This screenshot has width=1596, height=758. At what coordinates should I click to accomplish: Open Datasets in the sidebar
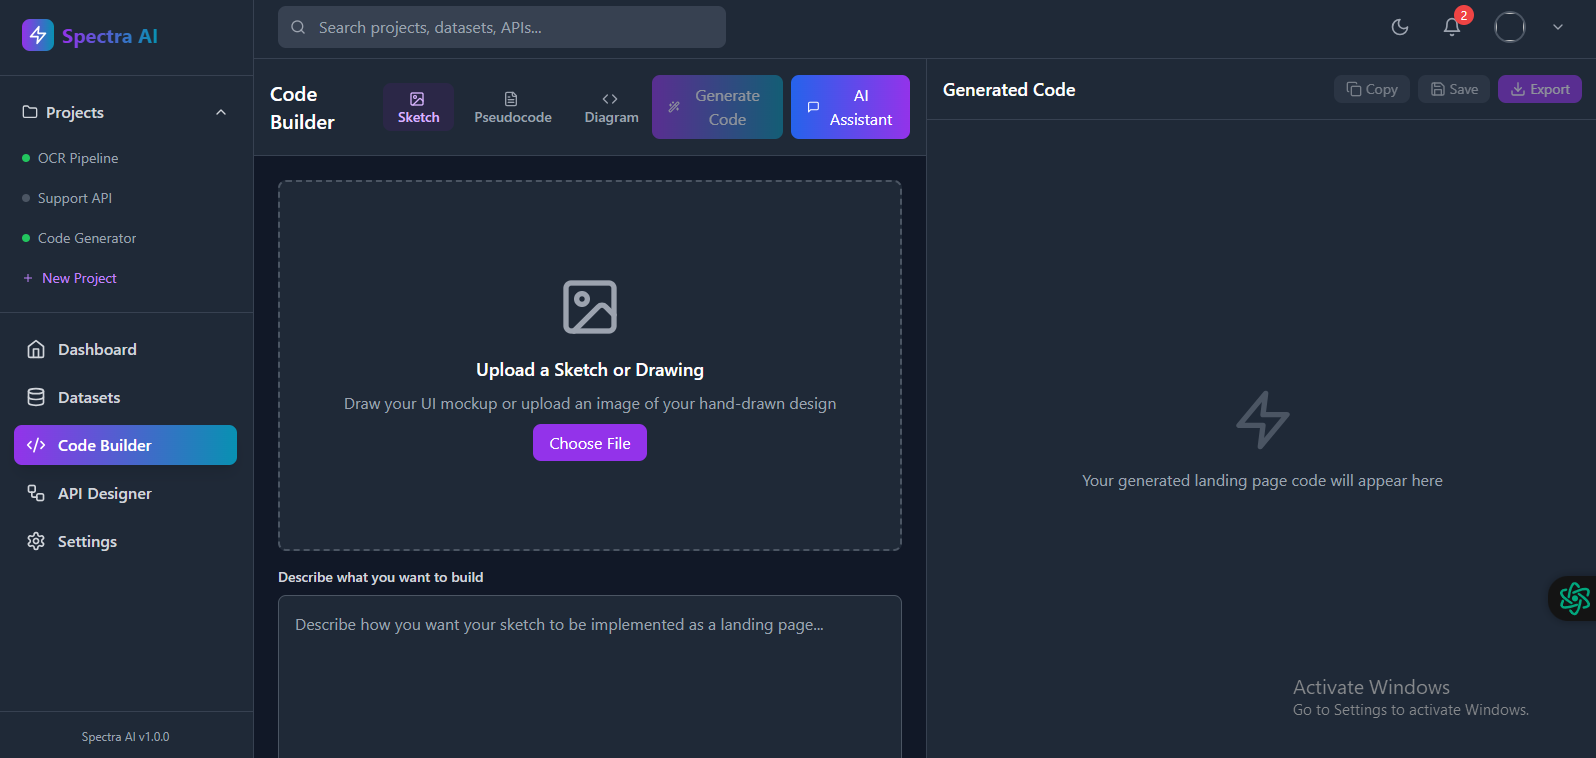pyautogui.click(x=126, y=397)
